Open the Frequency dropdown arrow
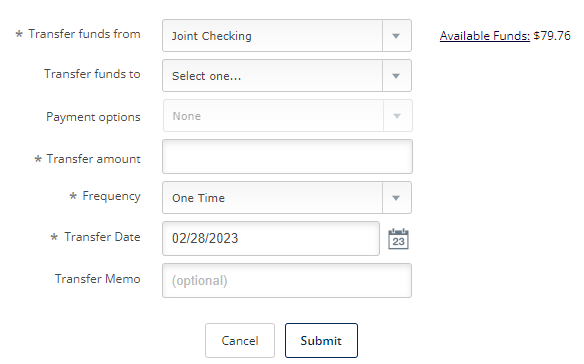This screenshot has width=584, height=364. pos(396,198)
